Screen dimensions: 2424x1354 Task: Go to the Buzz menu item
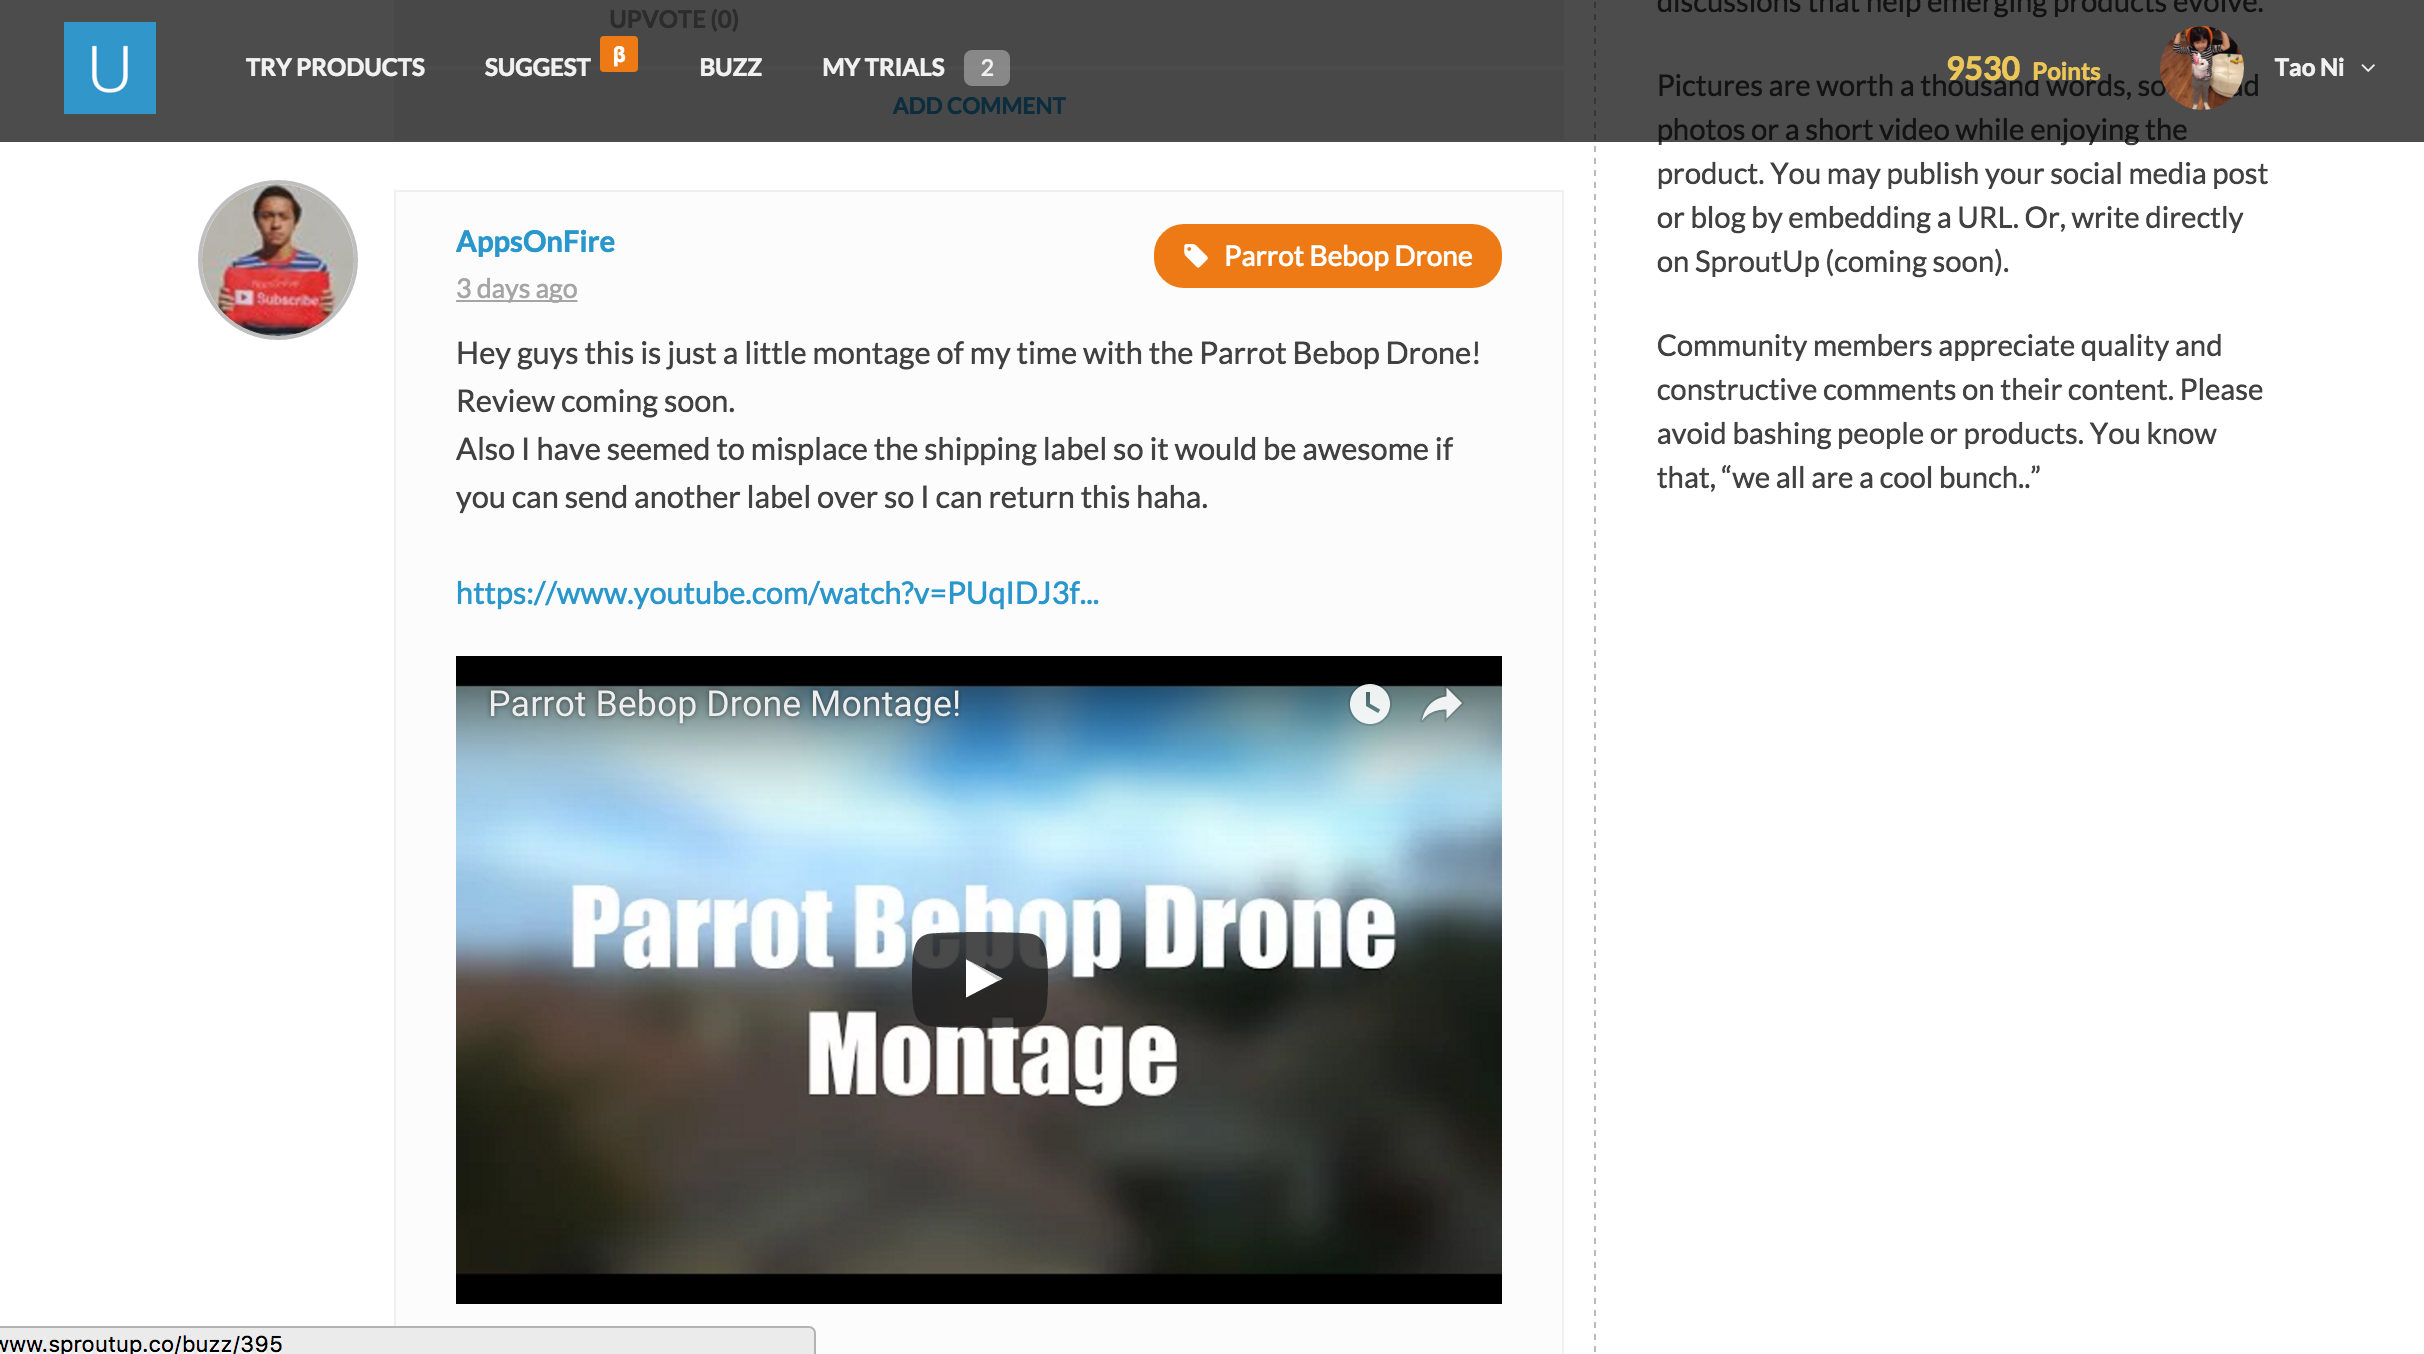[x=730, y=68]
